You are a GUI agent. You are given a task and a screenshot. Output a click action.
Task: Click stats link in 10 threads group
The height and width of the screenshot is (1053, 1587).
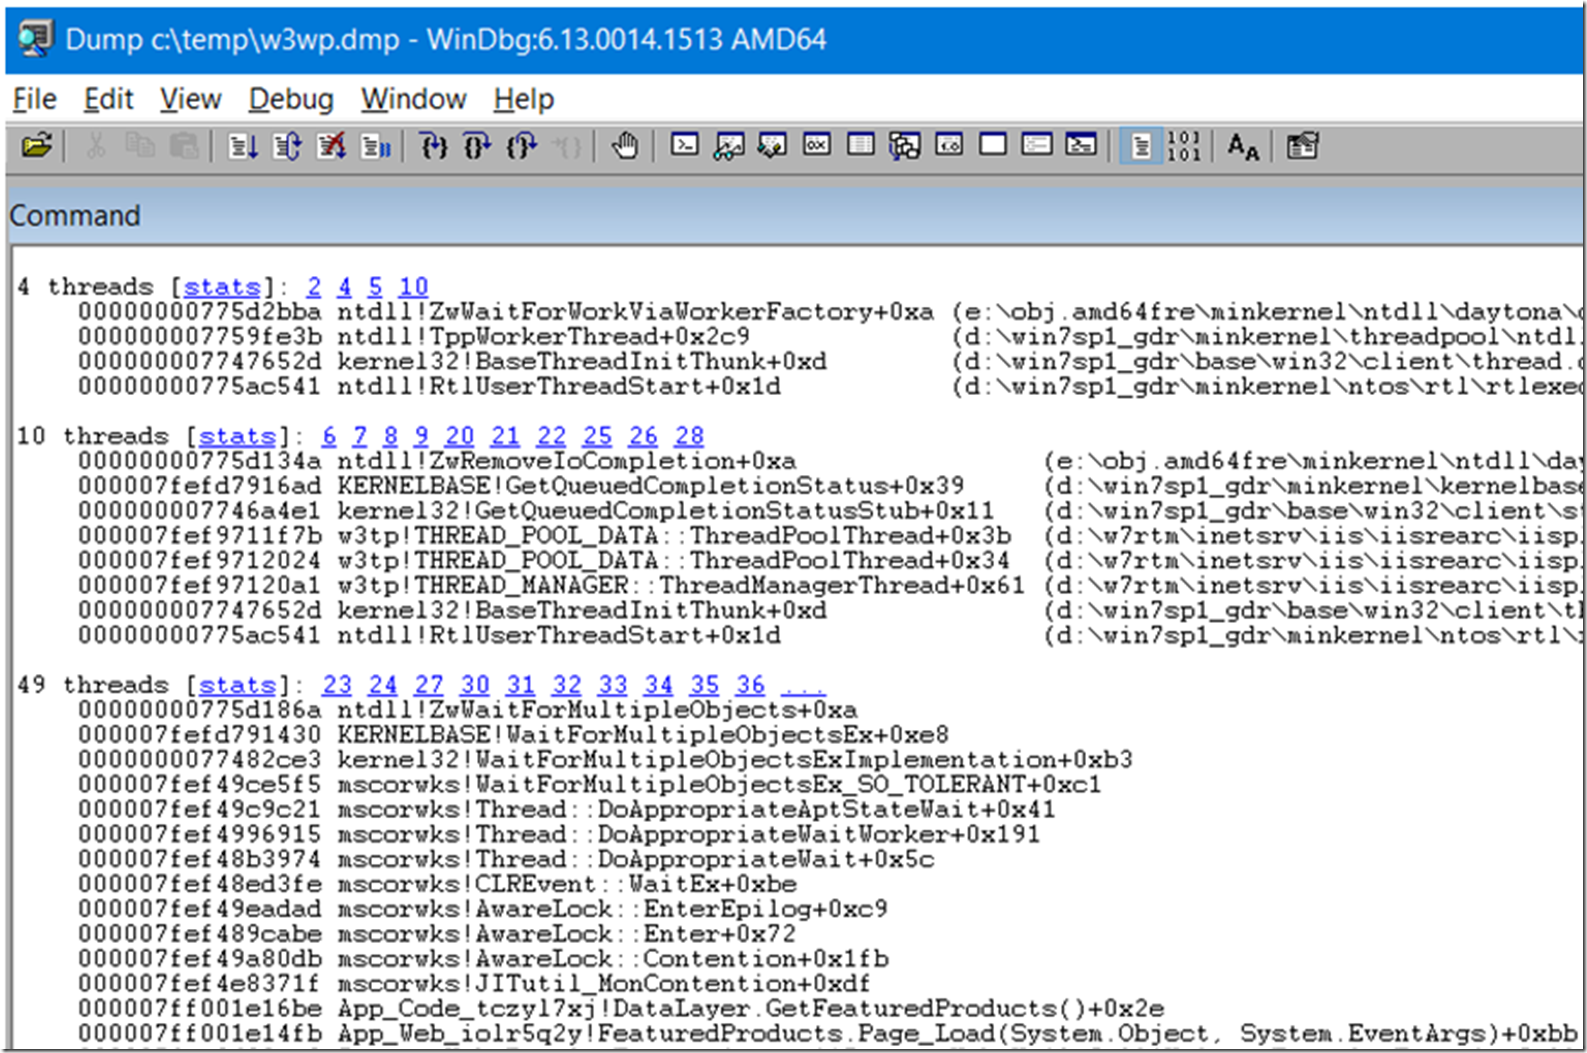(237, 437)
